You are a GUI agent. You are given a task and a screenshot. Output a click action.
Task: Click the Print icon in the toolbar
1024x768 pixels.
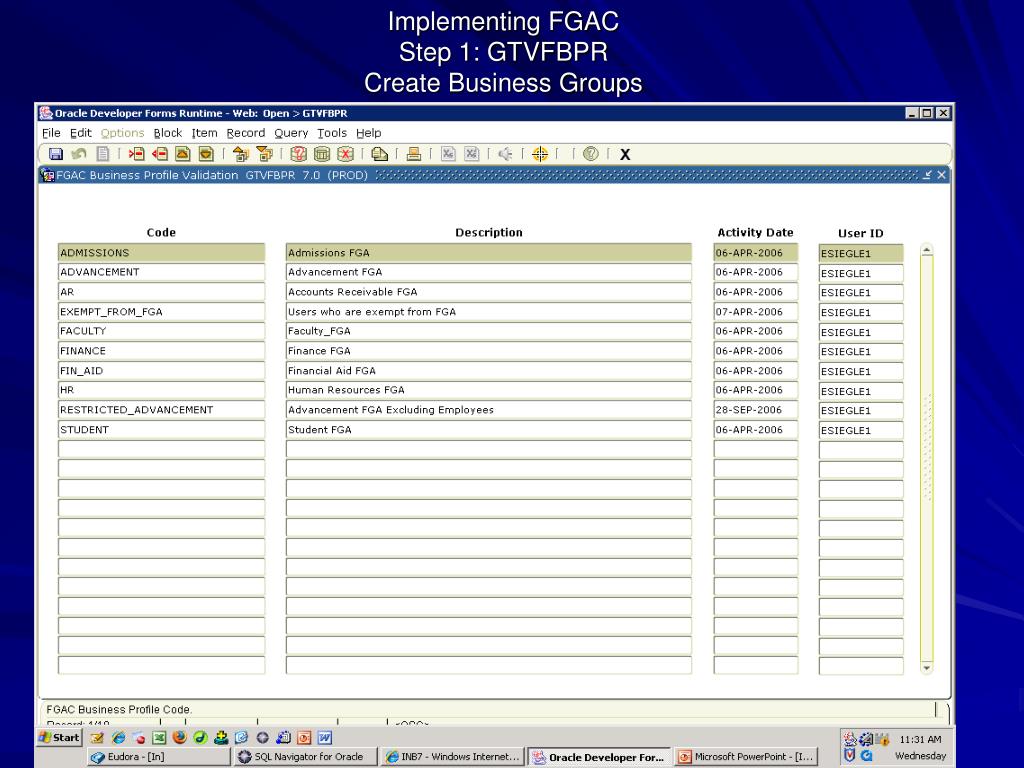tap(413, 154)
